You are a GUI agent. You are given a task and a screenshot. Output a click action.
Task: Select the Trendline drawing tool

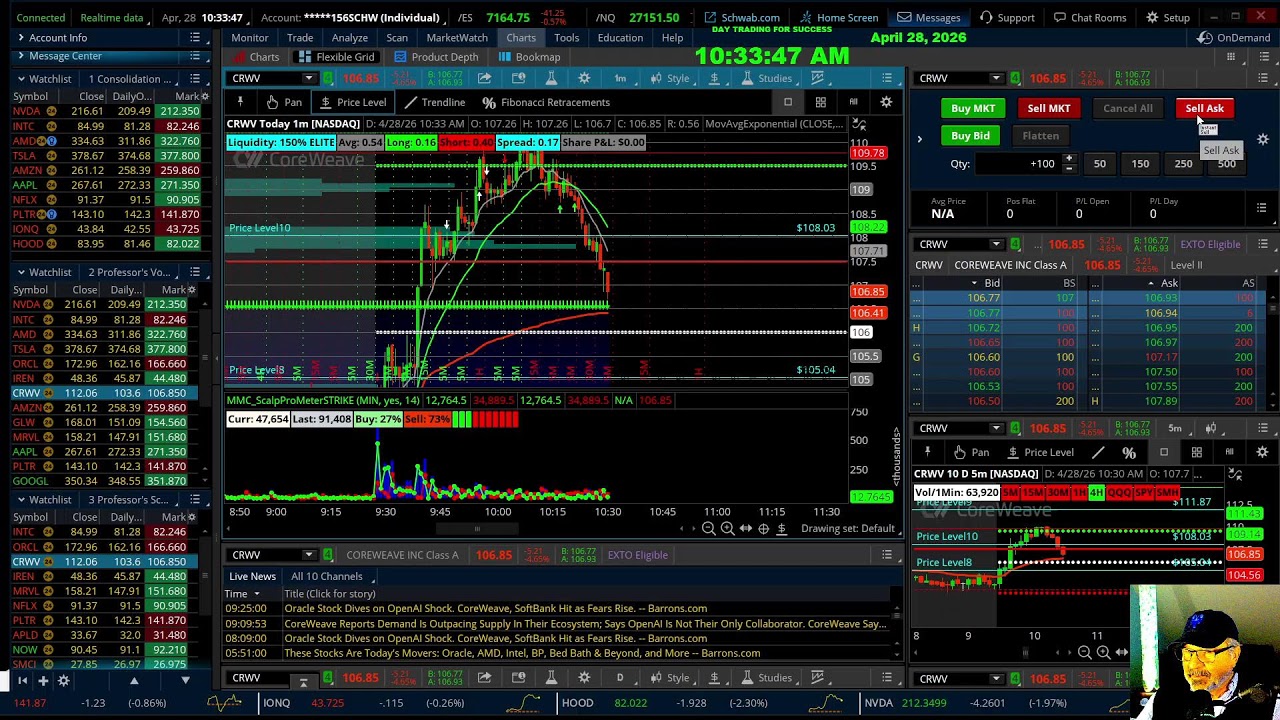pyautogui.click(x=434, y=102)
